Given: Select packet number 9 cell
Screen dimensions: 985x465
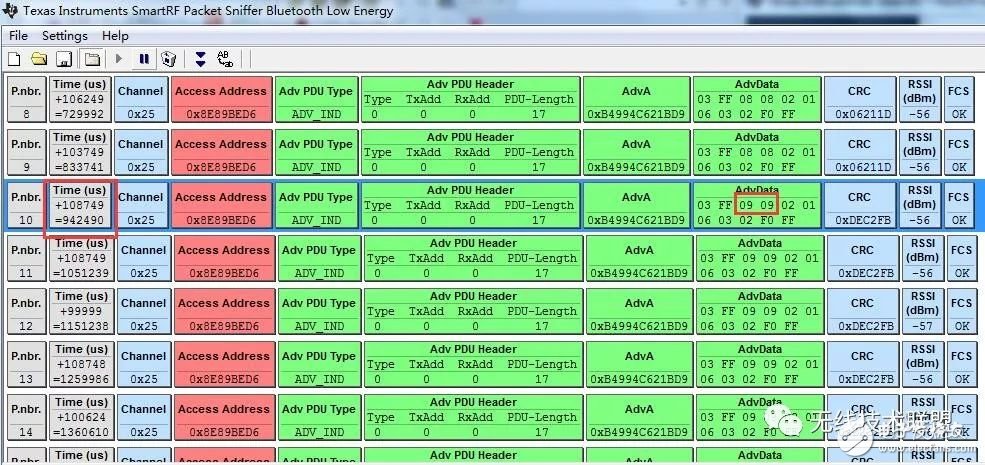Looking at the screenshot, I should [x=26, y=152].
